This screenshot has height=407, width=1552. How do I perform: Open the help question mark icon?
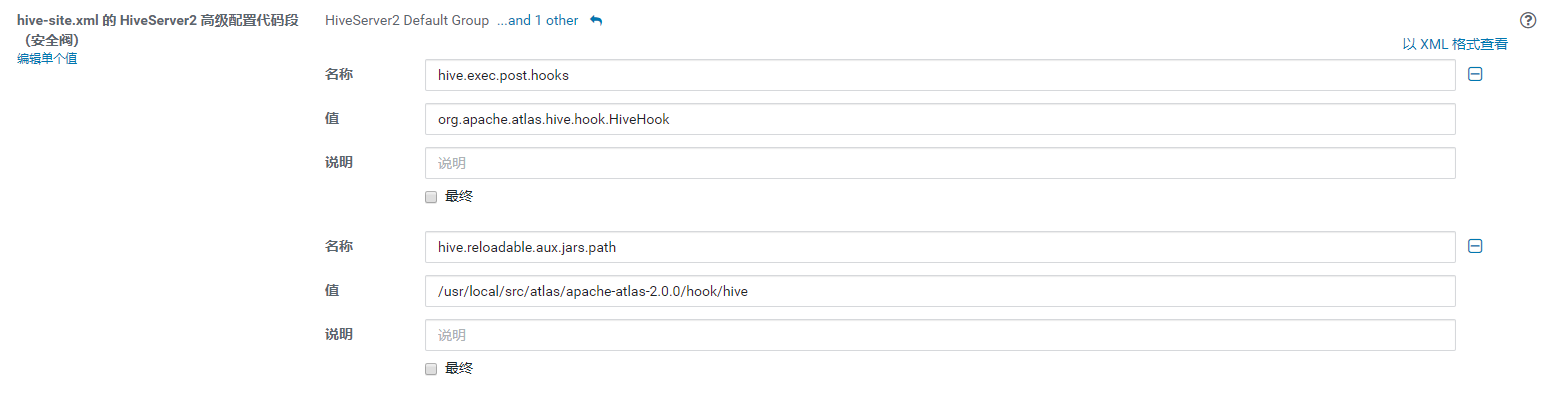1527,20
